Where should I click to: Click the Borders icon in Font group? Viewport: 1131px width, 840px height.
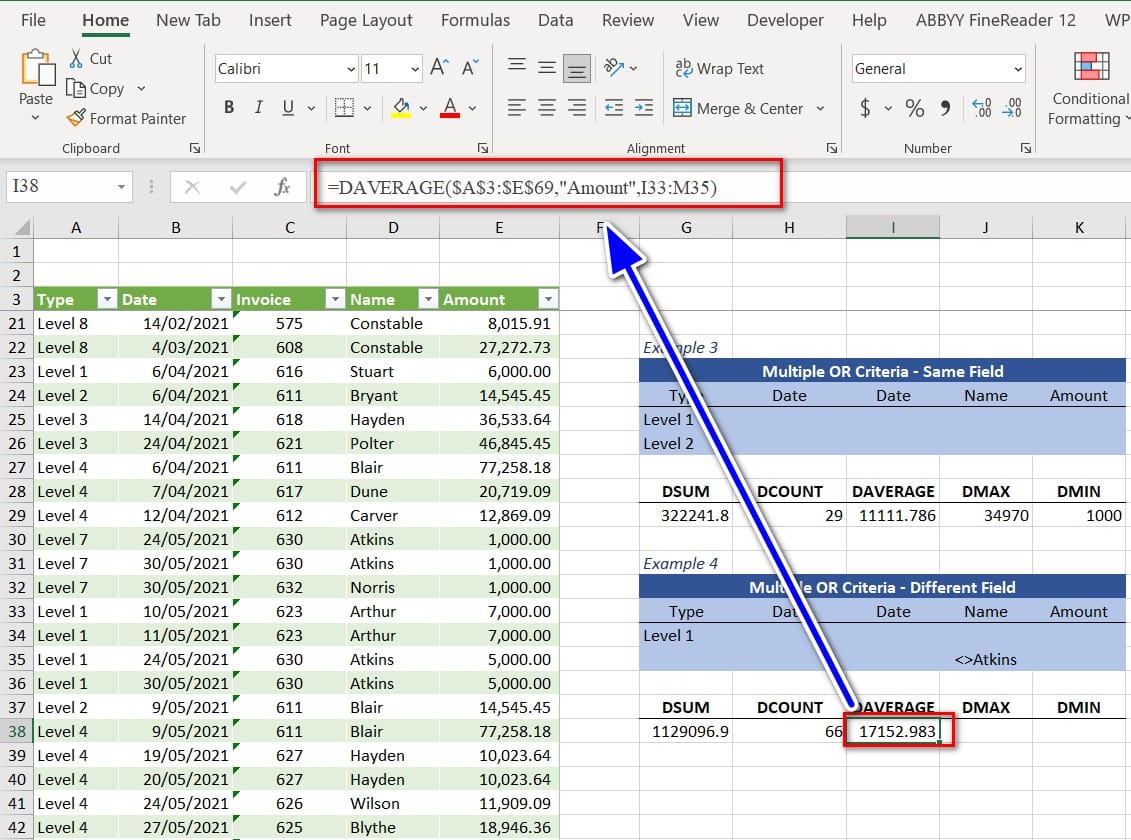pos(344,108)
